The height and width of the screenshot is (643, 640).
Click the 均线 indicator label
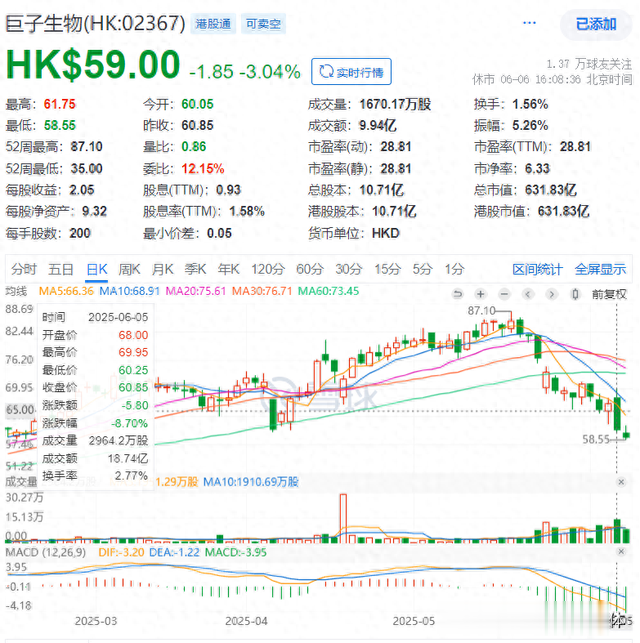(16, 291)
